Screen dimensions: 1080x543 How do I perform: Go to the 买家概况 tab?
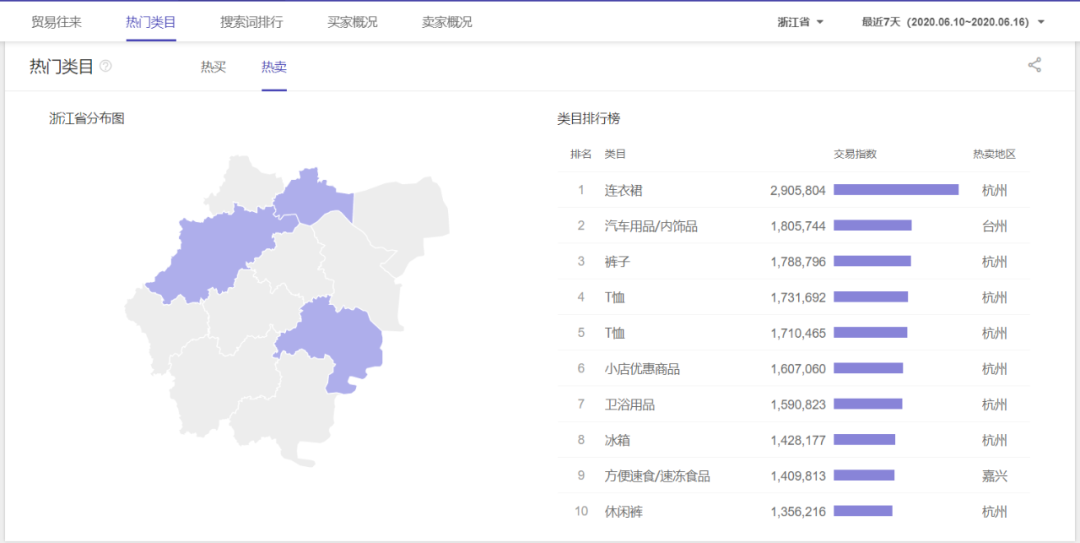(x=352, y=22)
